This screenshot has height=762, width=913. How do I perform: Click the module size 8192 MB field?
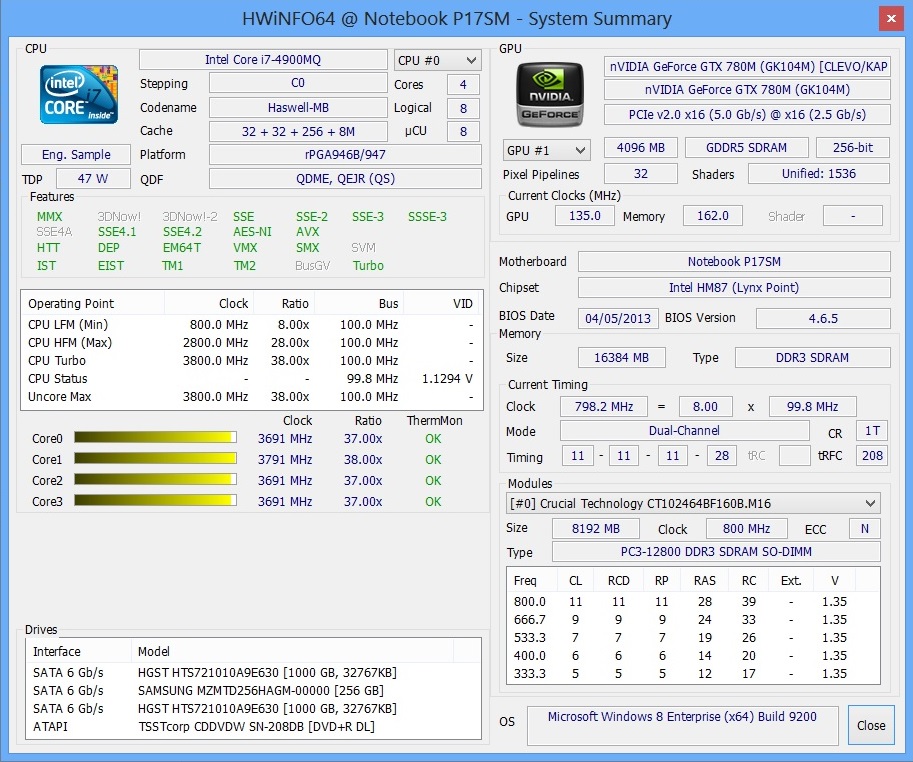[x=596, y=528]
